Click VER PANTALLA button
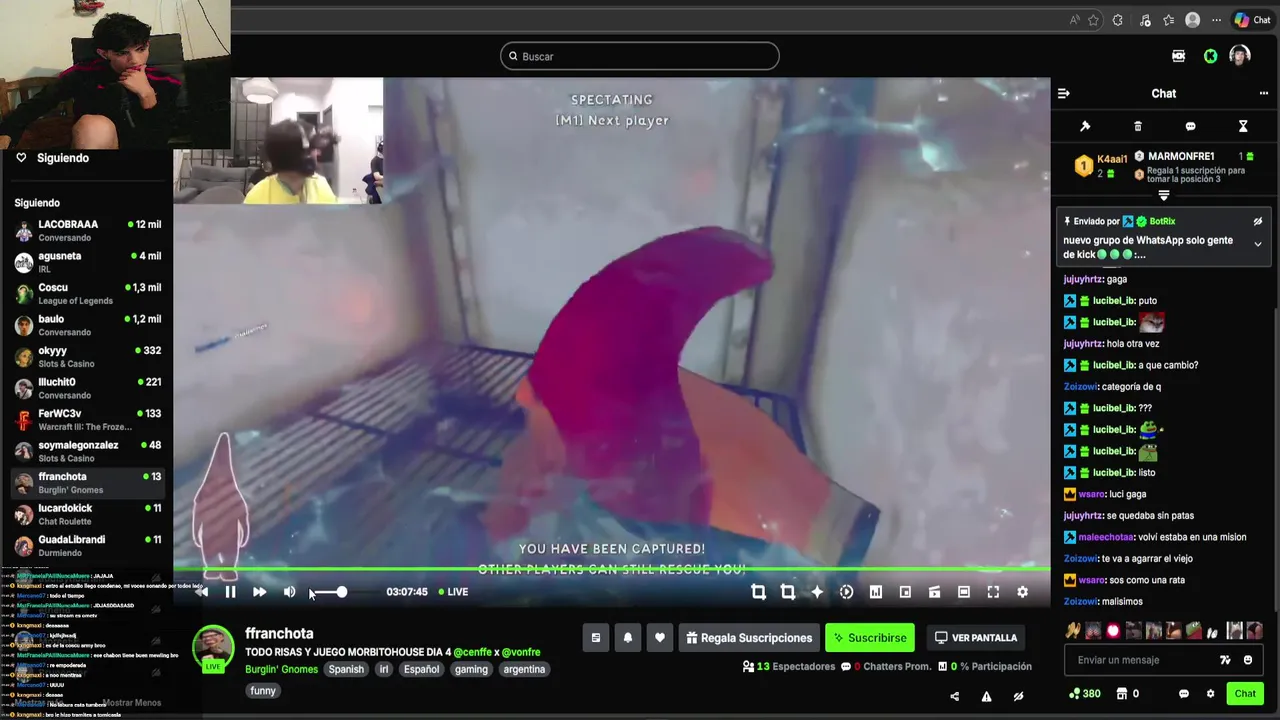 976,638
